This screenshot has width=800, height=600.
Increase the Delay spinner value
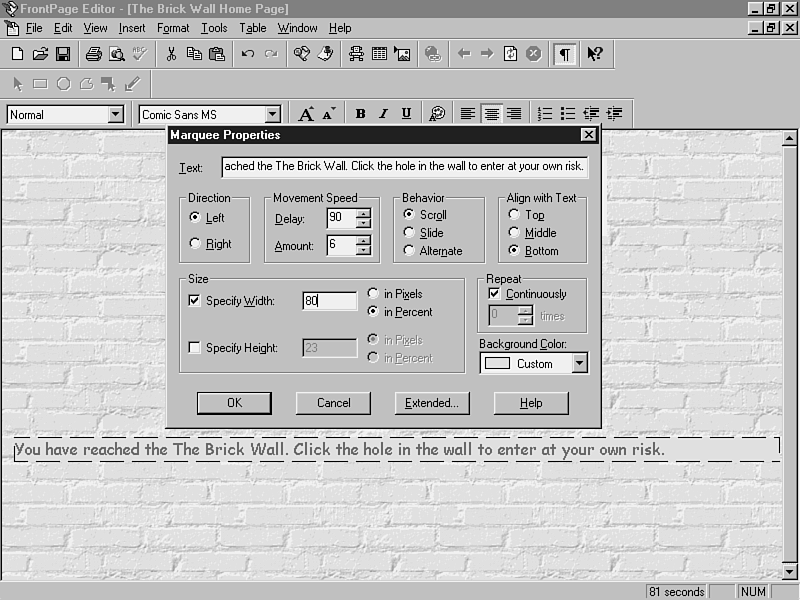coord(363,213)
